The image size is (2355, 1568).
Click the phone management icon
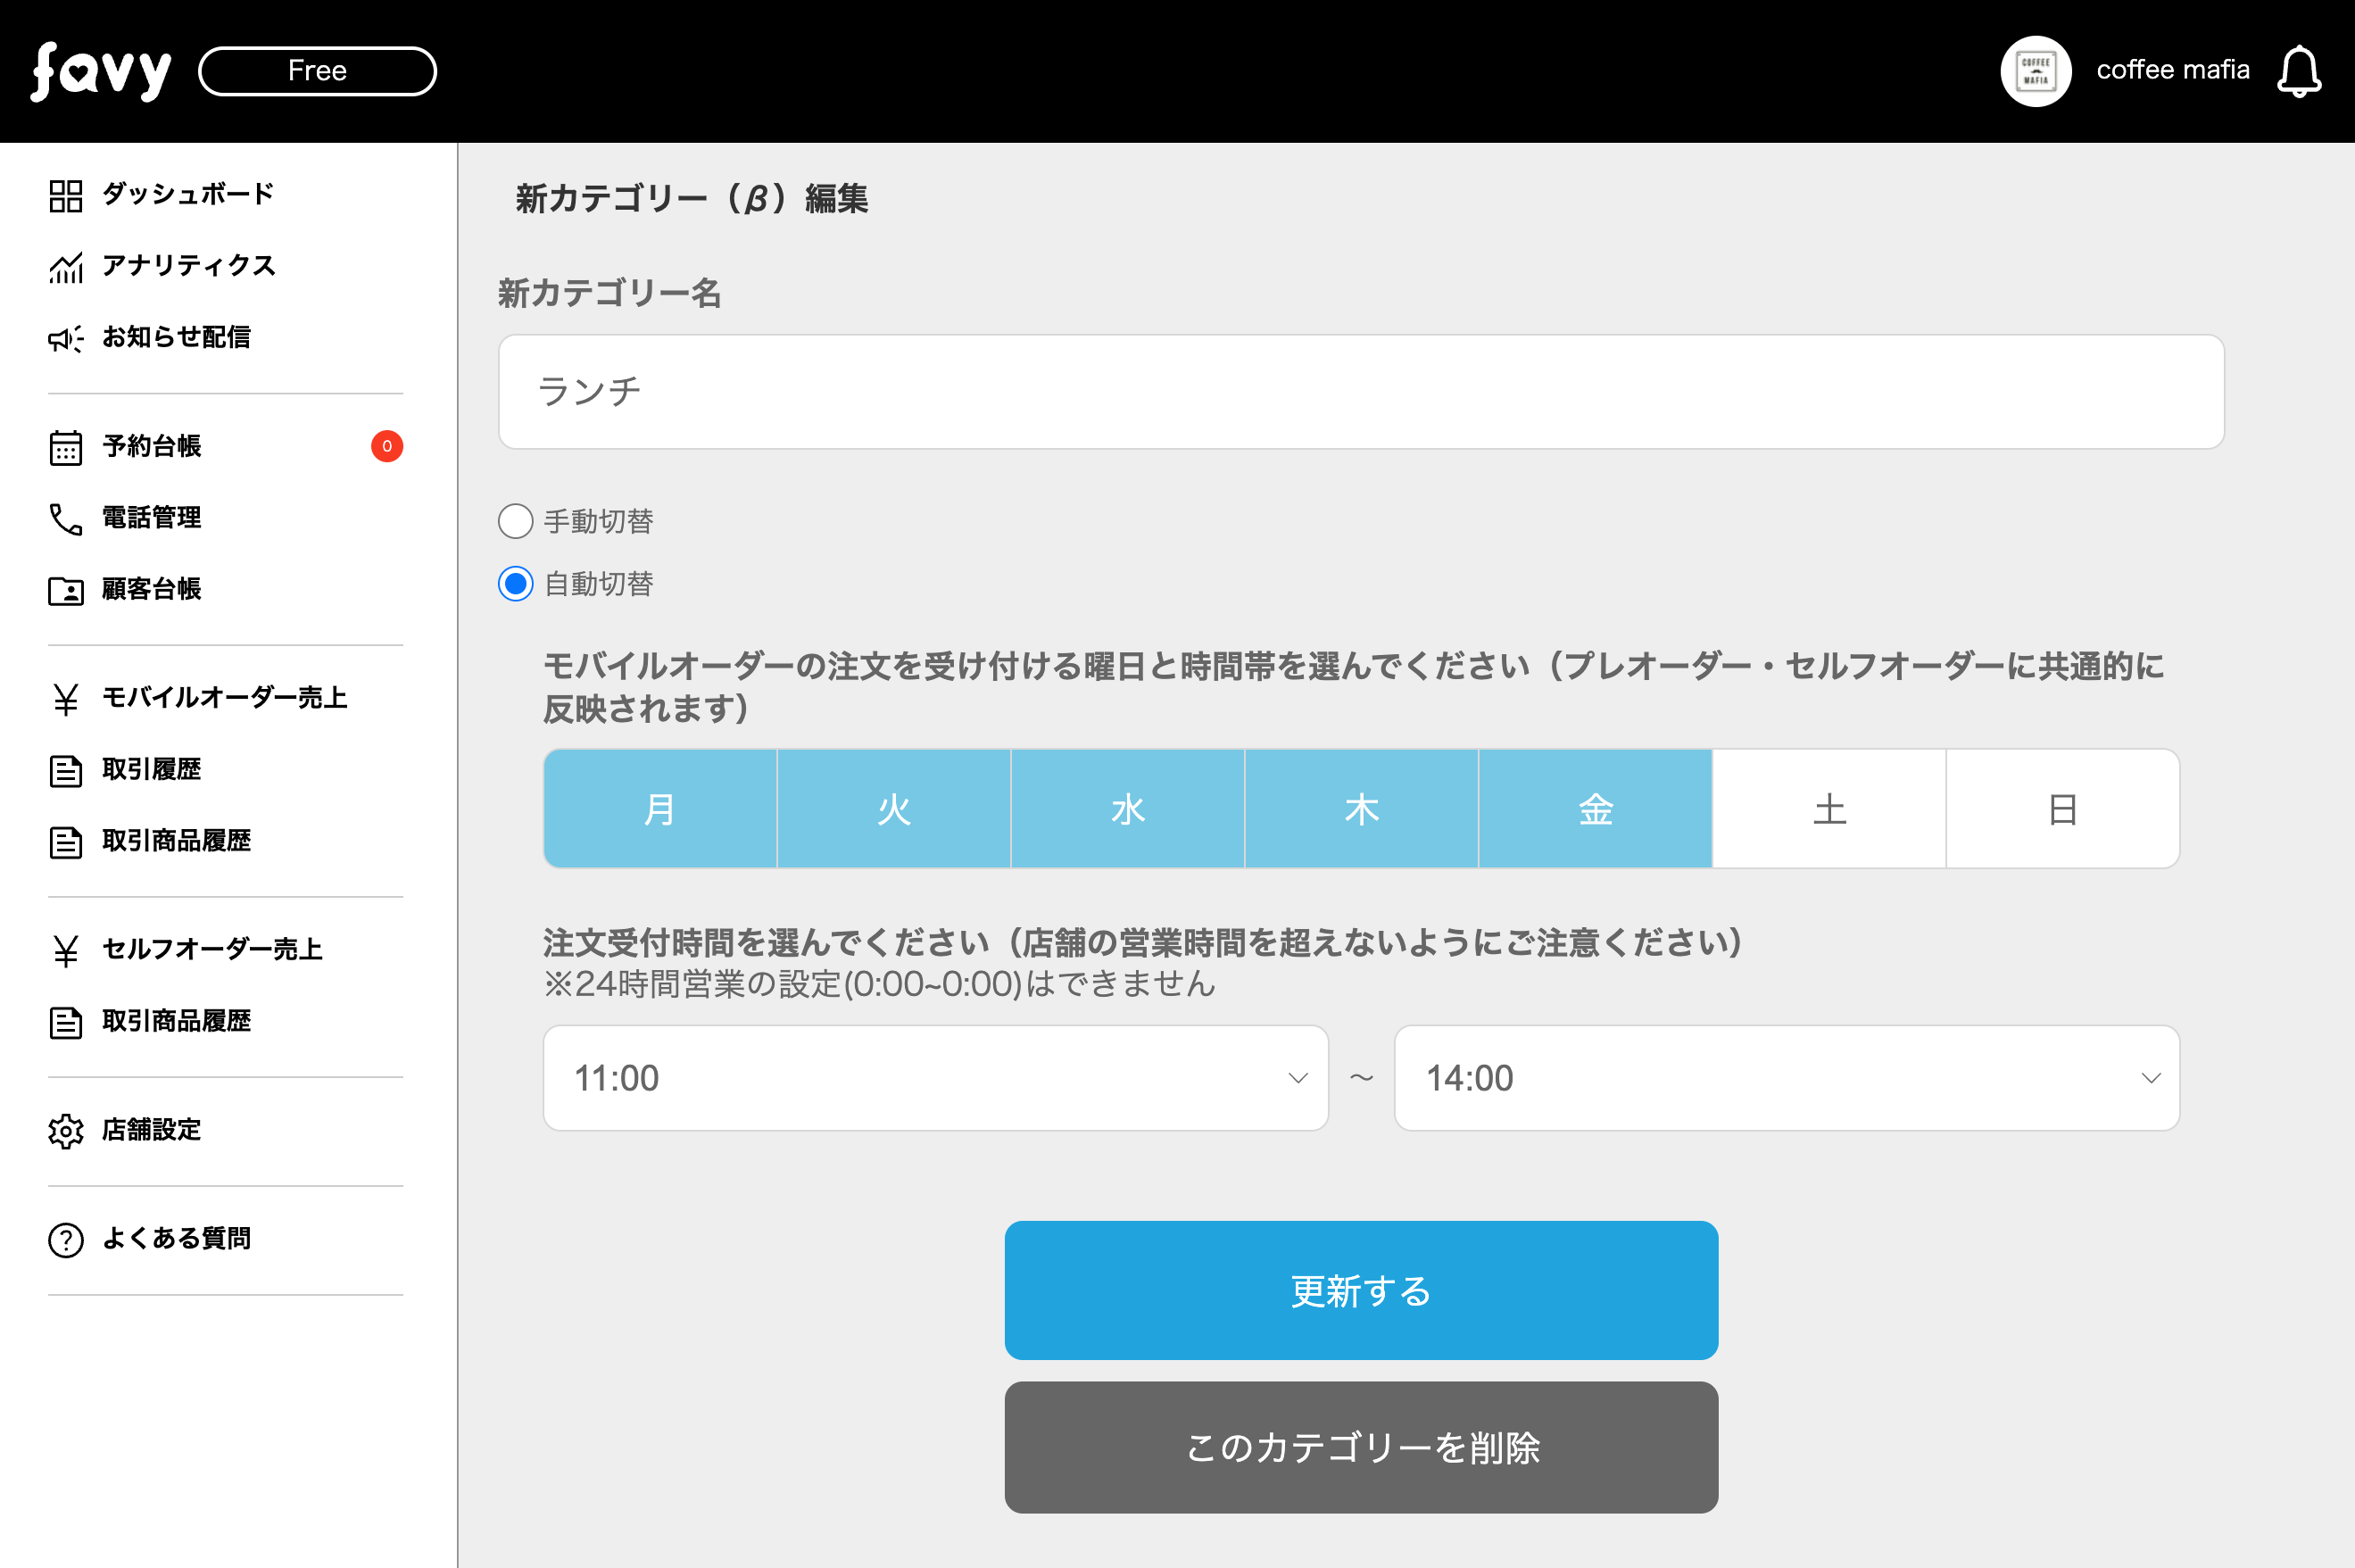coord(66,519)
